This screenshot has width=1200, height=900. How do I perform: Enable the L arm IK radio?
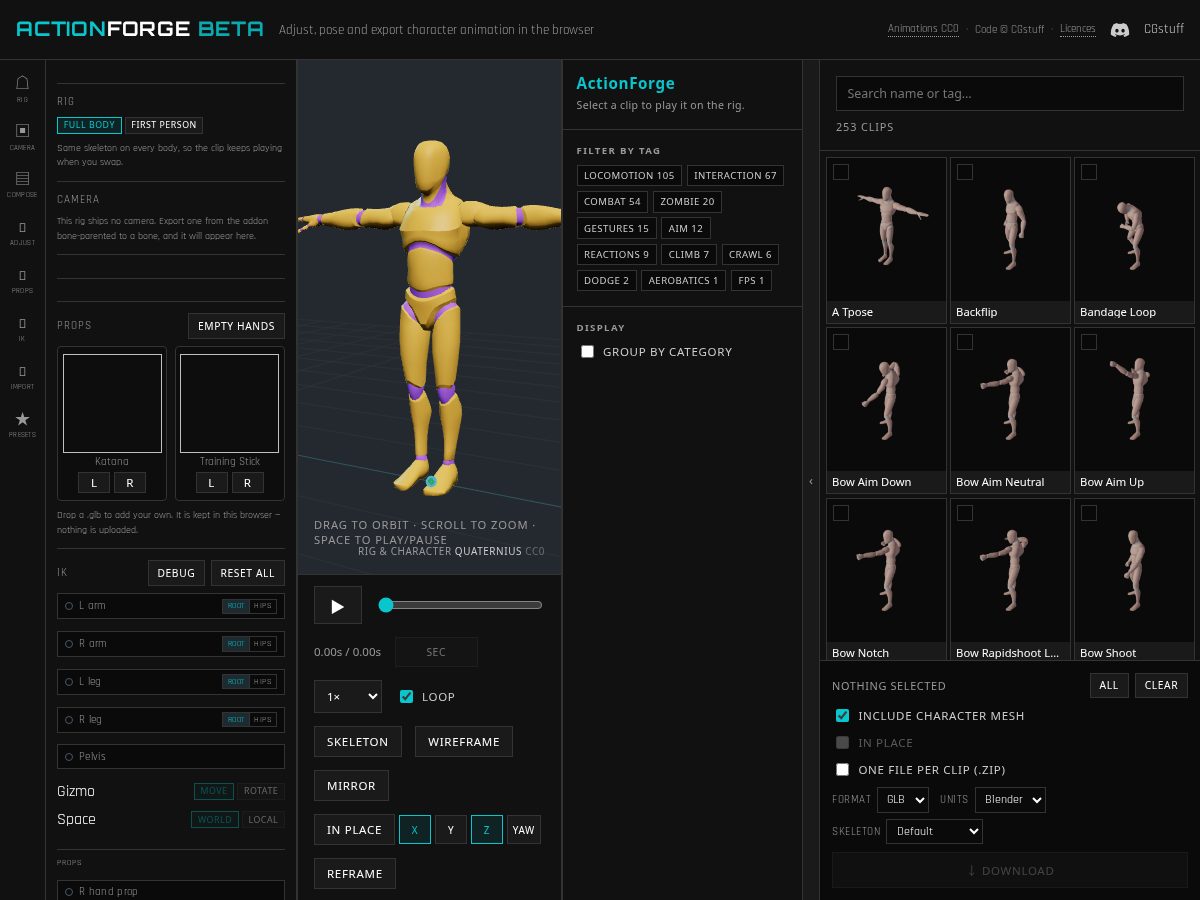click(x=69, y=606)
